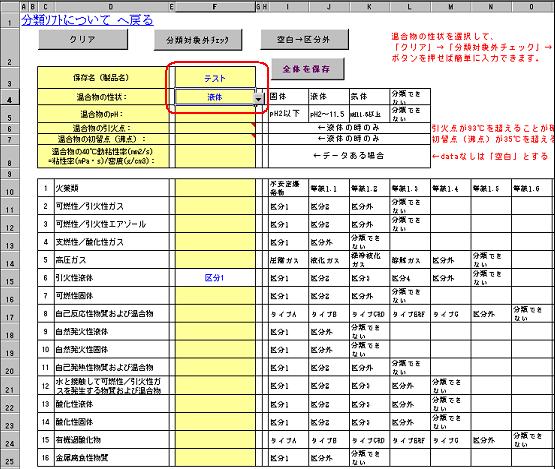Click the 分類対象外チェック button
The width and height of the screenshot is (555, 469).
point(198,40)
